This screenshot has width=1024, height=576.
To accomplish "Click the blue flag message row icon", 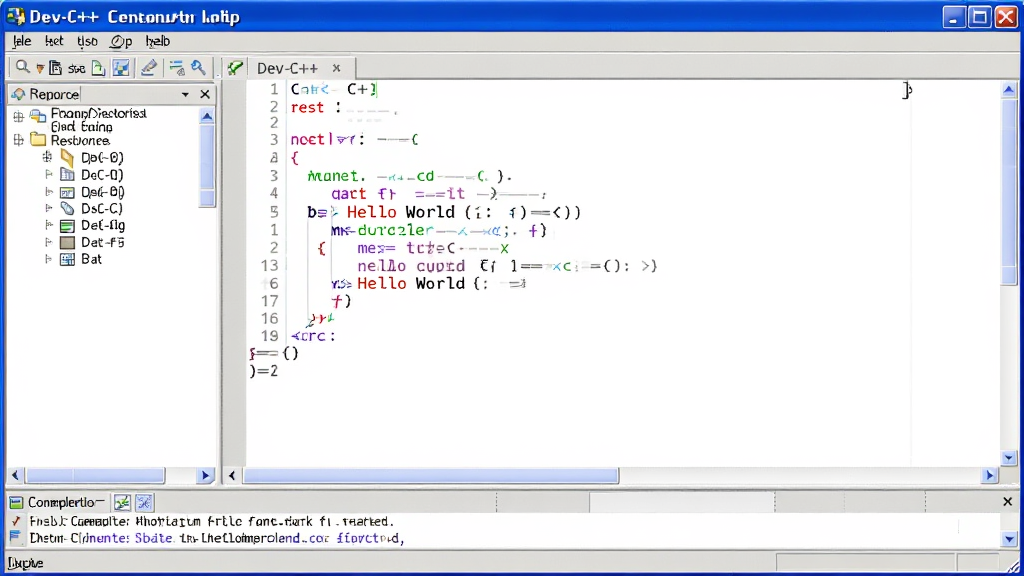I will (16, 537).
